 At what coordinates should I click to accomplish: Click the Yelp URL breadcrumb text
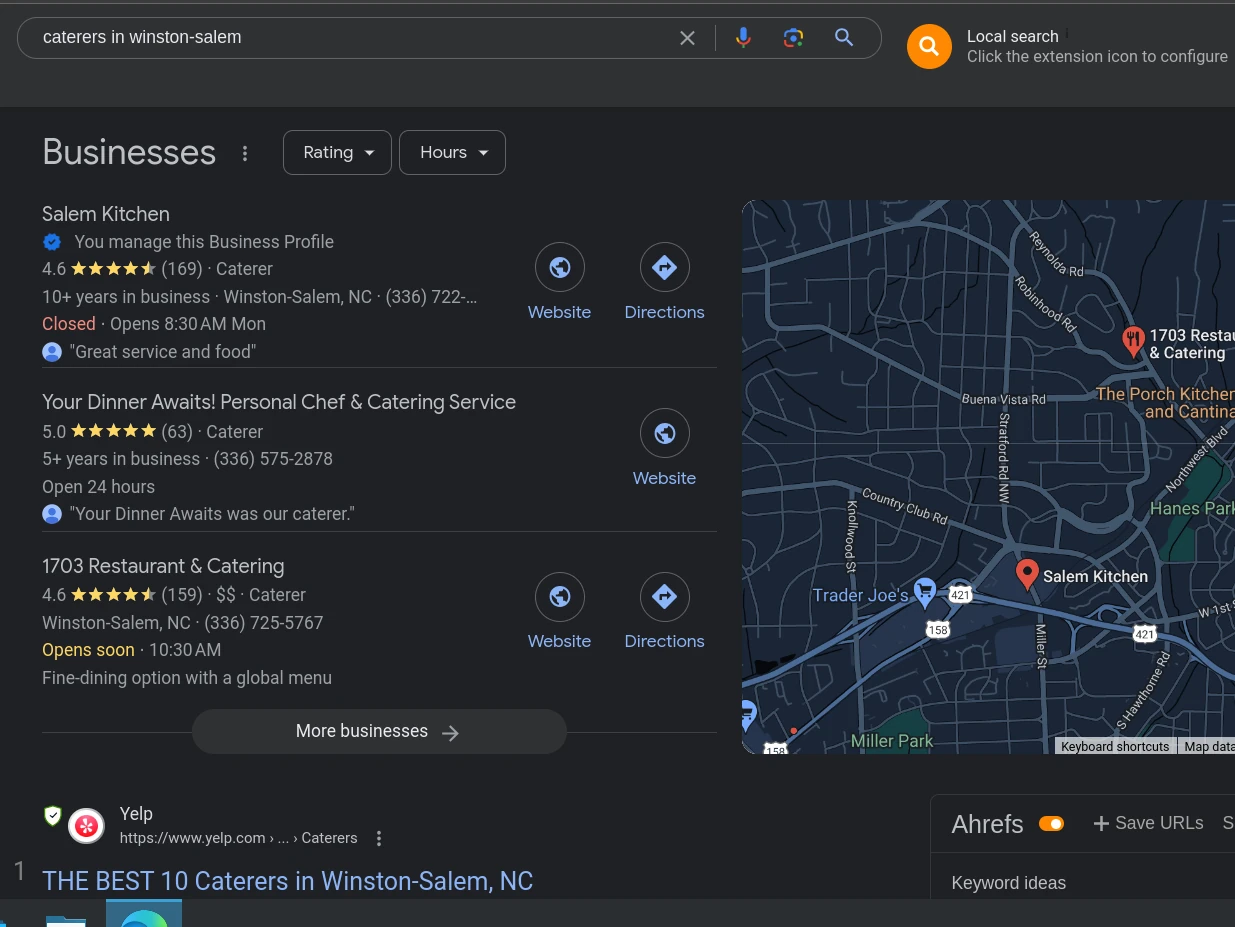click(238, 838)
